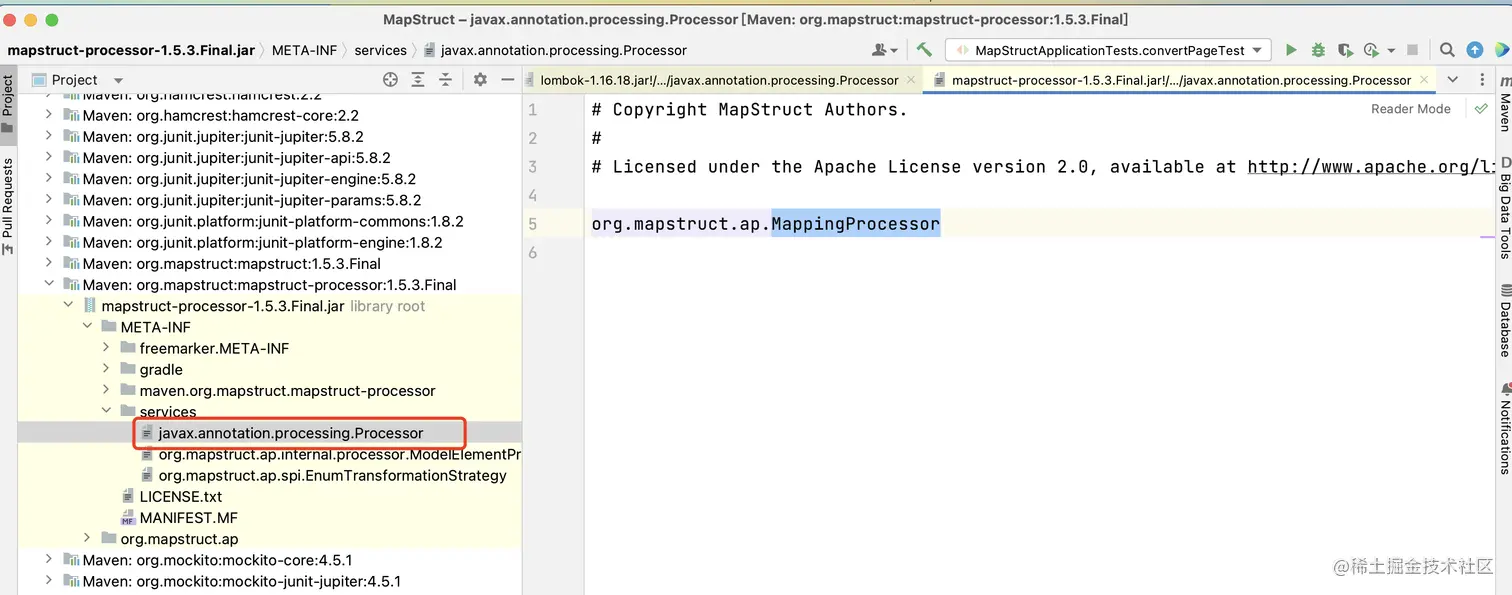
Task: Start debugging with the green bug icon
Action: click(x=1318, y=49)
